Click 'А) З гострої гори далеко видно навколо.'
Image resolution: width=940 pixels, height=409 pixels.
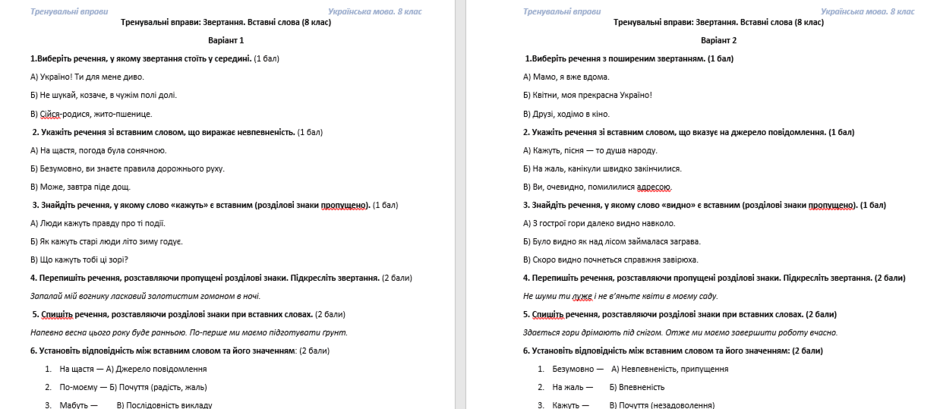click(x=599, y=224)
